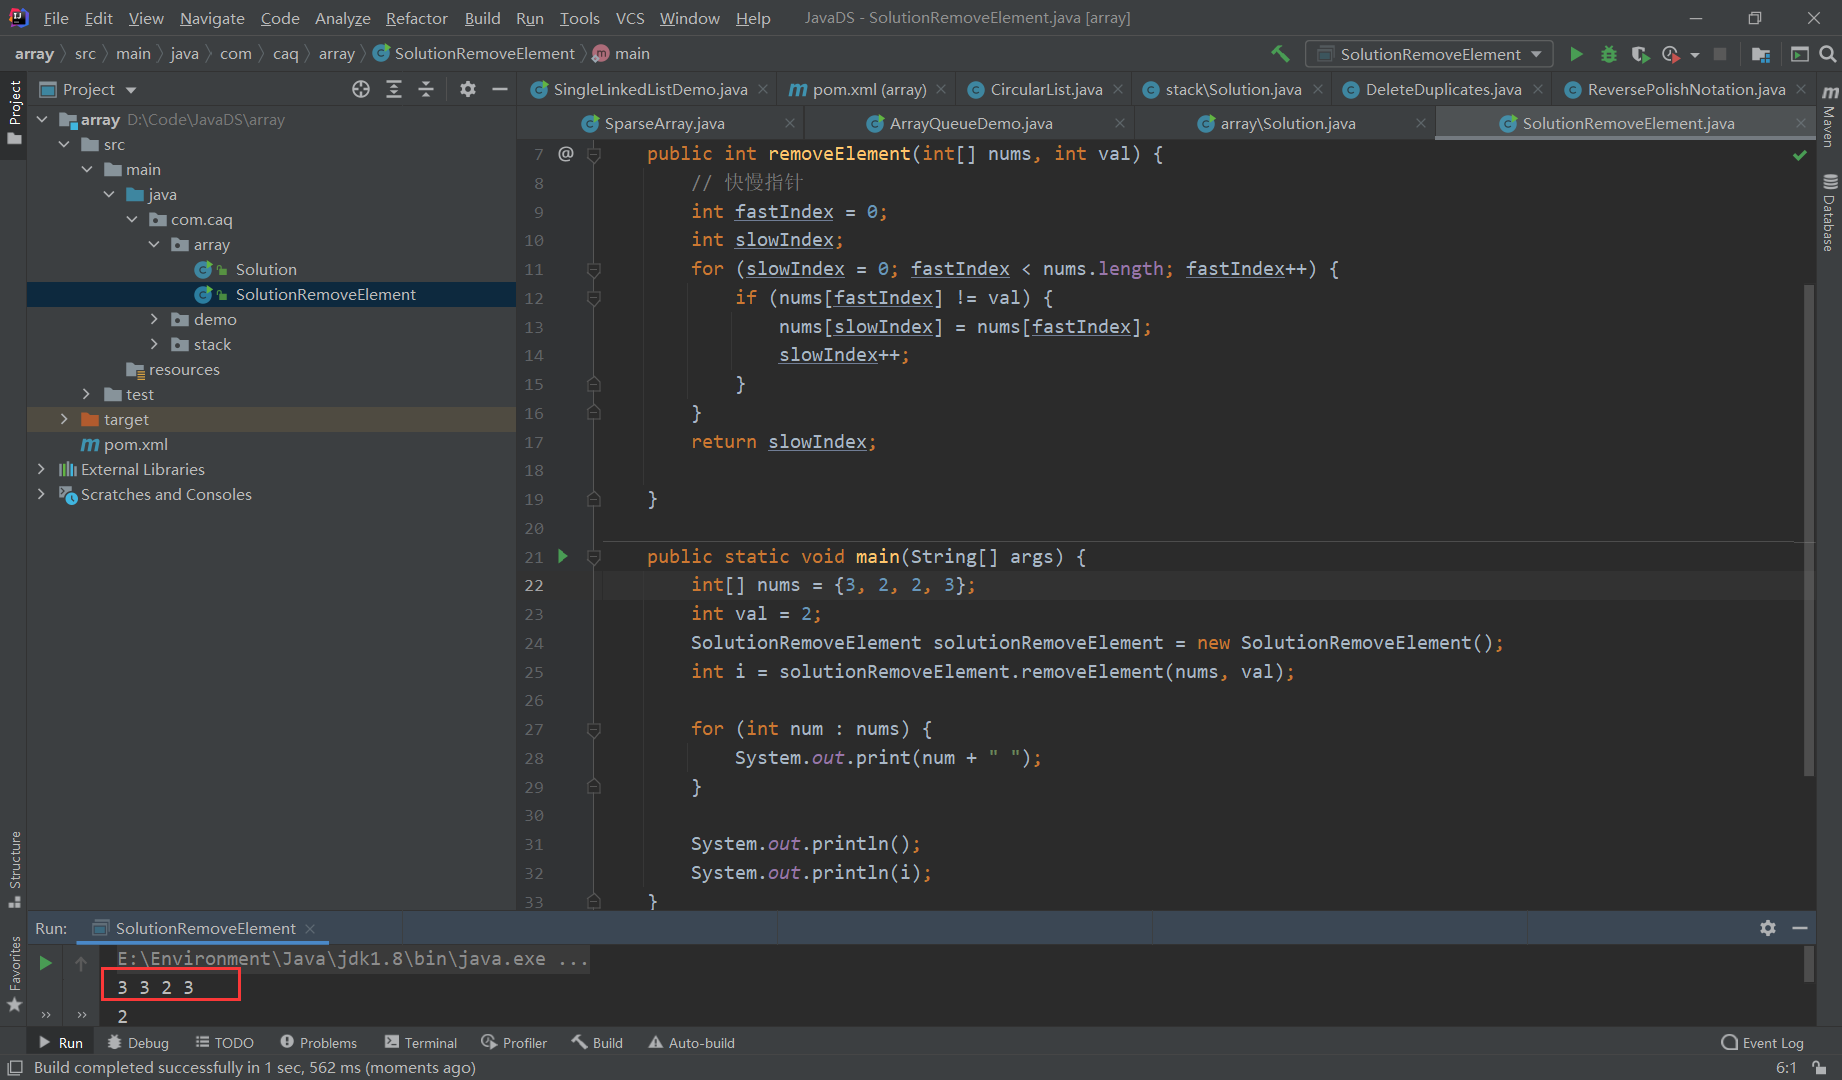Open the Profiler tool window

pyautogui.click(x=514, y=1042)
